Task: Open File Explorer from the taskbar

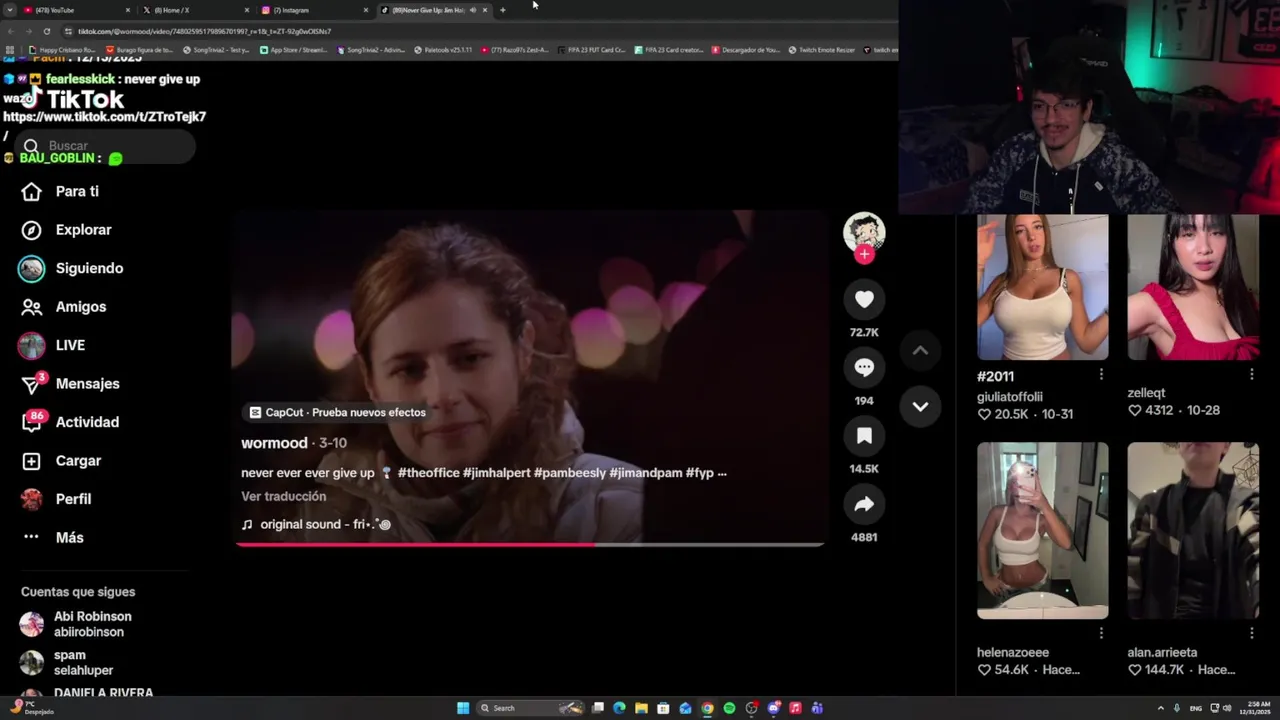Action: click(641, 708)
